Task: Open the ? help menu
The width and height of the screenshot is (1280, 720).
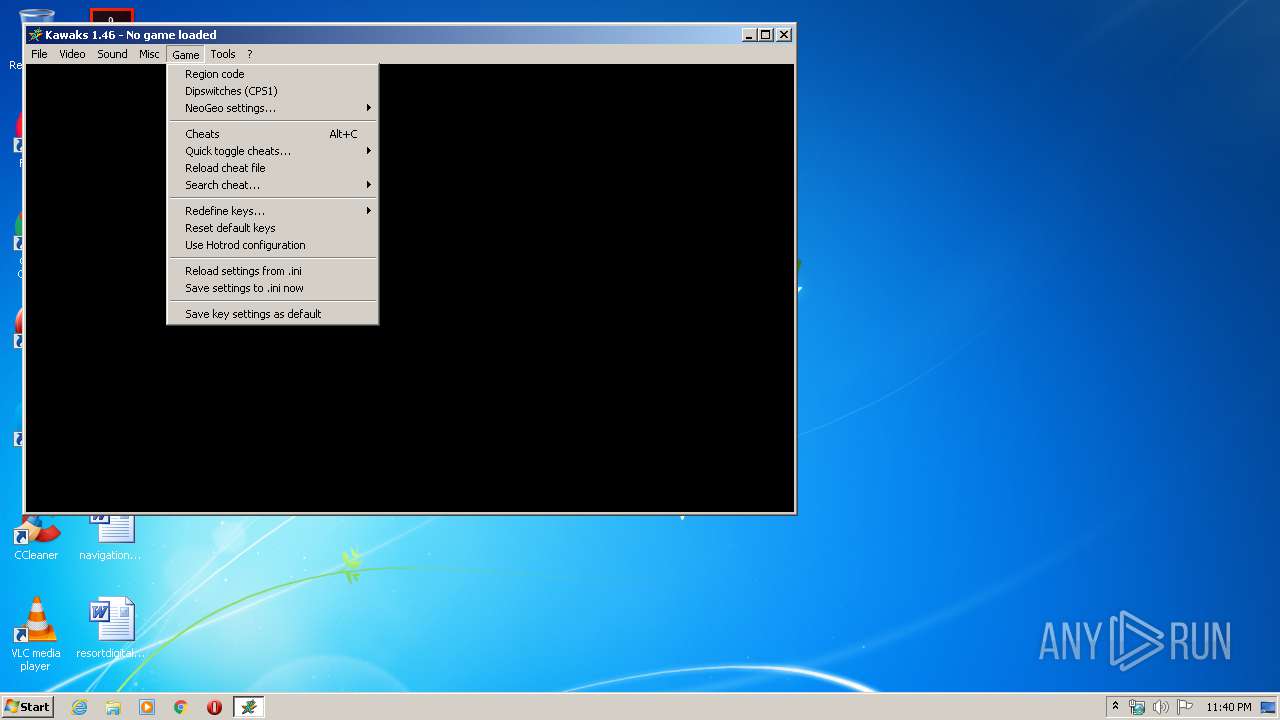Action: (250, 54)
